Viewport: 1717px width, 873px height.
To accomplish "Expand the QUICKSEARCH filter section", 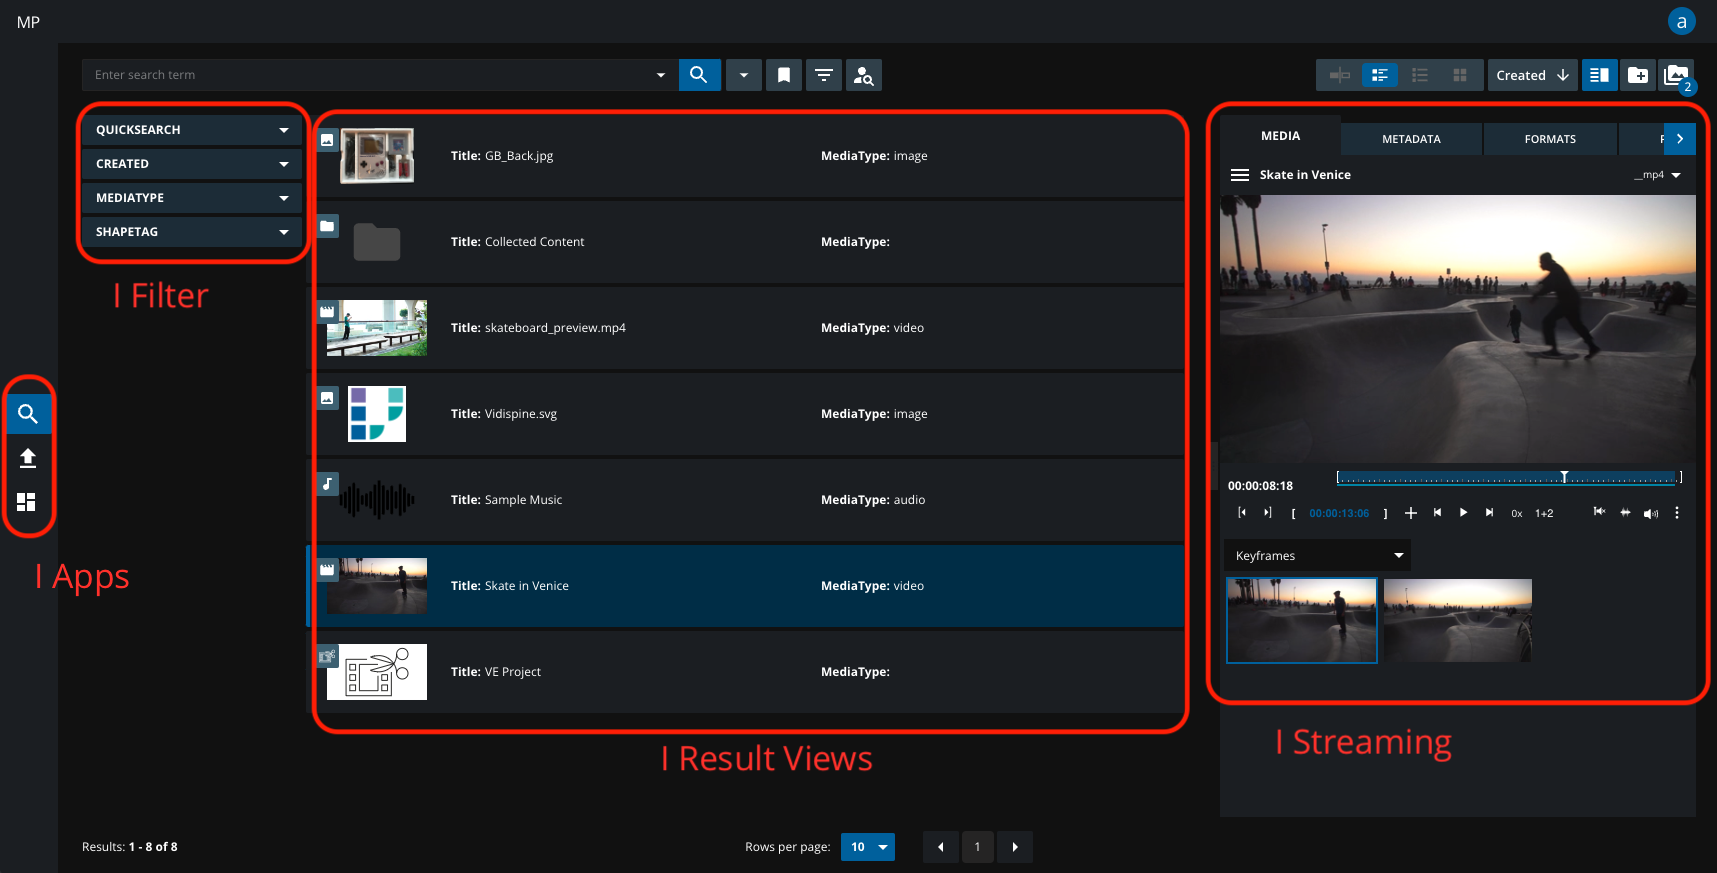I will click(191, 130).
